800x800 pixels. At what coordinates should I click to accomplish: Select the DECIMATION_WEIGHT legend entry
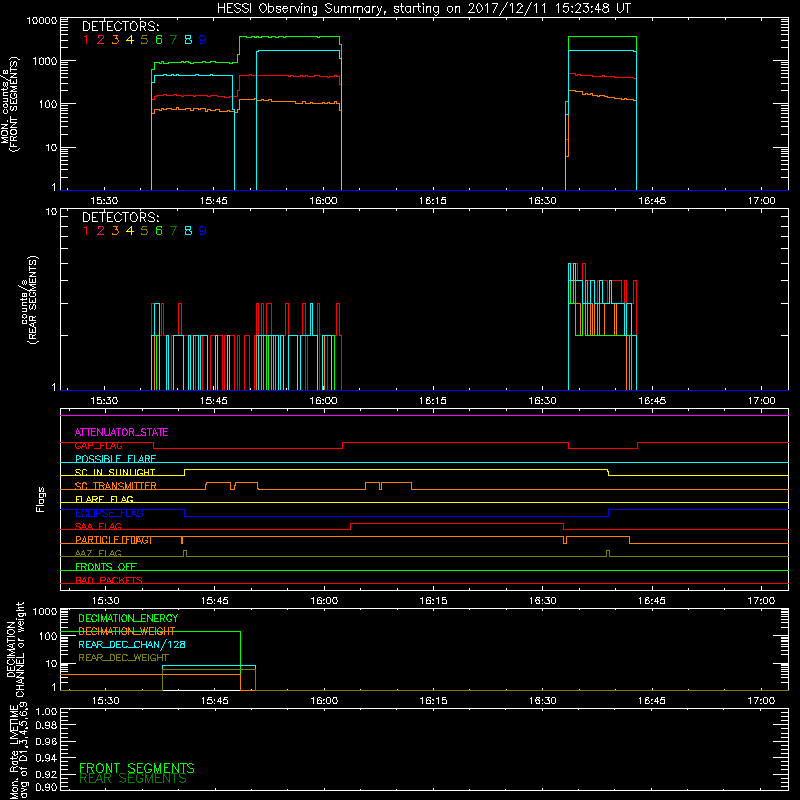(x=127, y=632)
